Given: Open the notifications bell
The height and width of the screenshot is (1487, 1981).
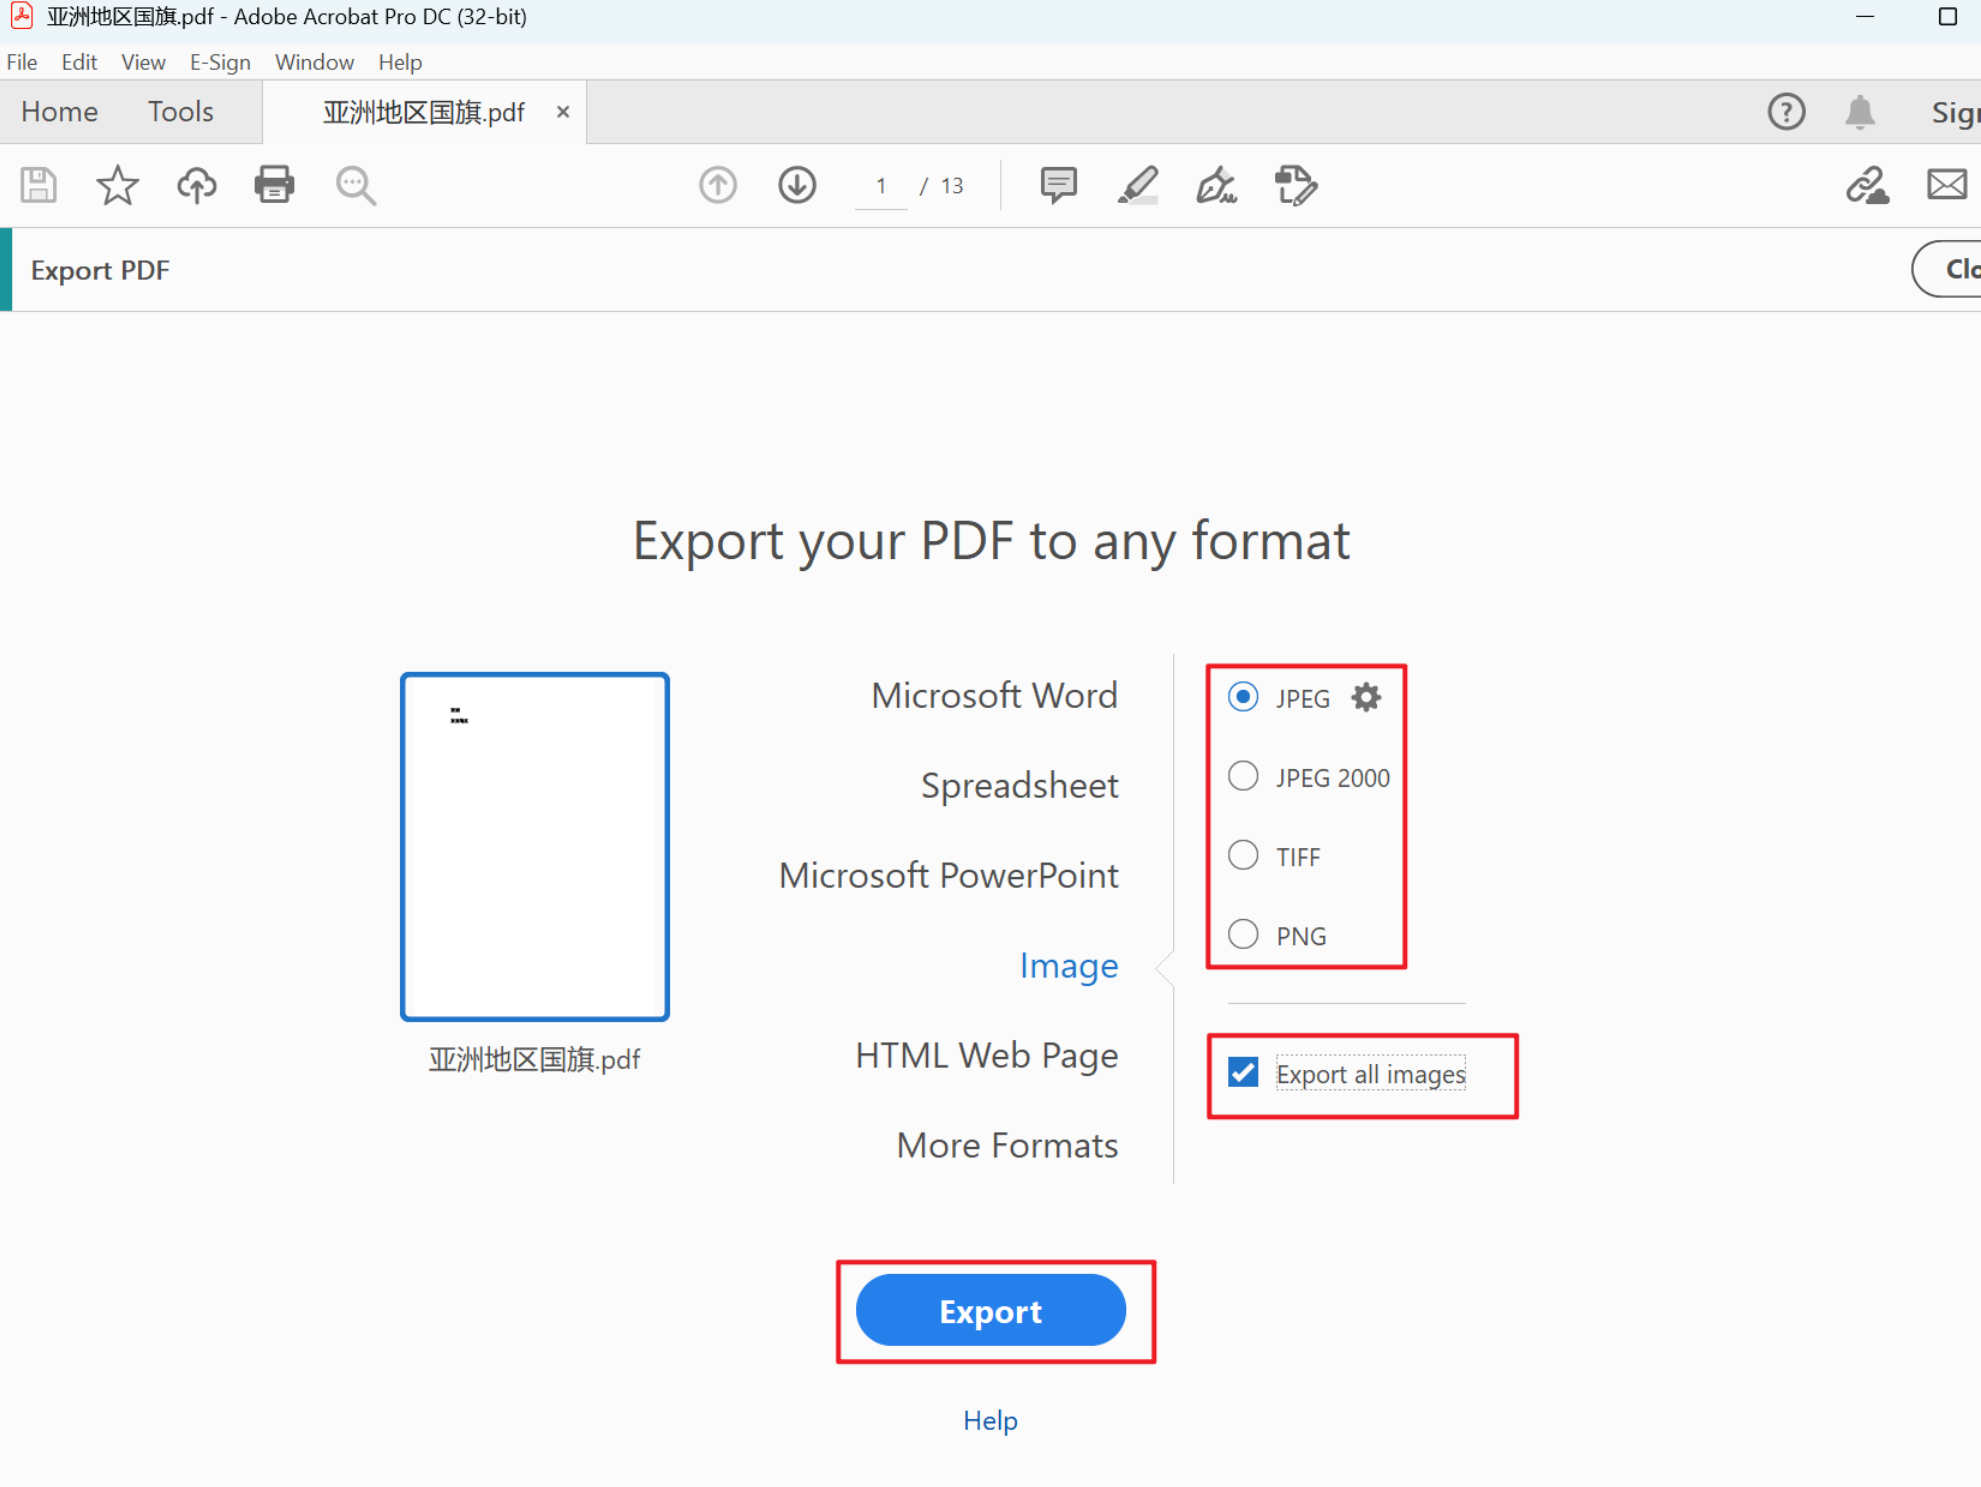Looking at the screenshot, I should pos(1862,112).
